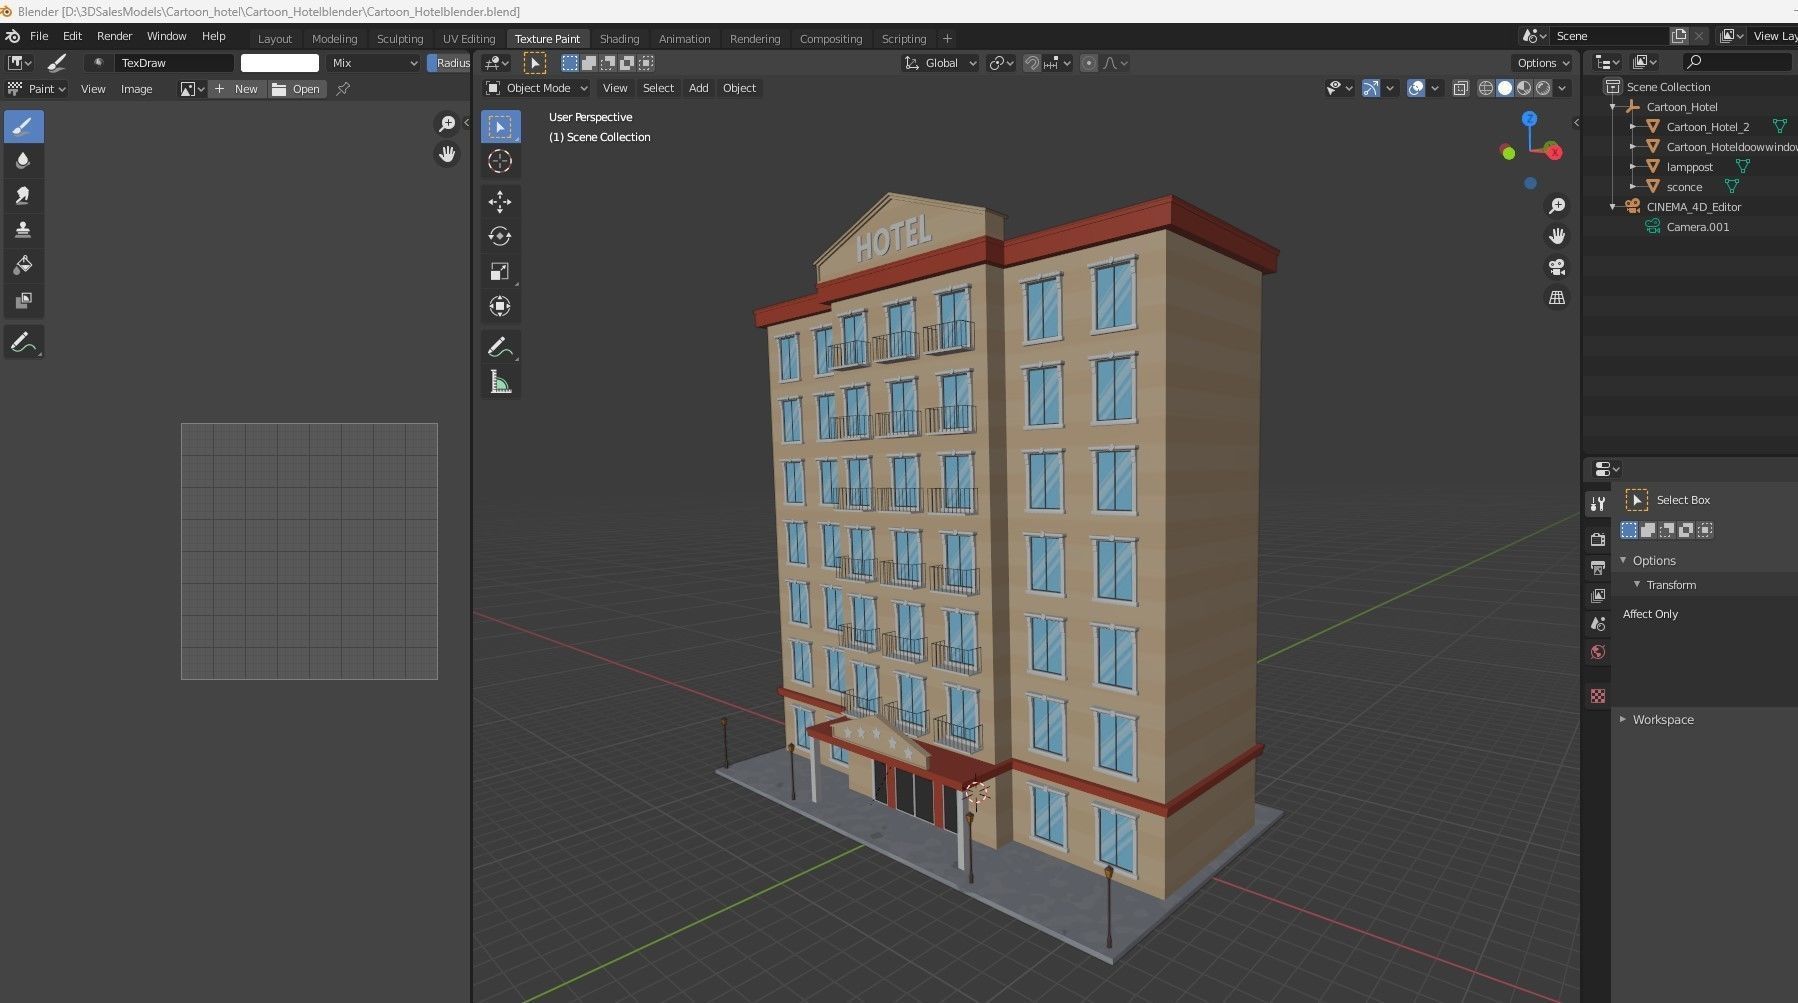Expand the lamppost object in outliner
The image size is (1798, 1003).
click(x=1633, y=167)
